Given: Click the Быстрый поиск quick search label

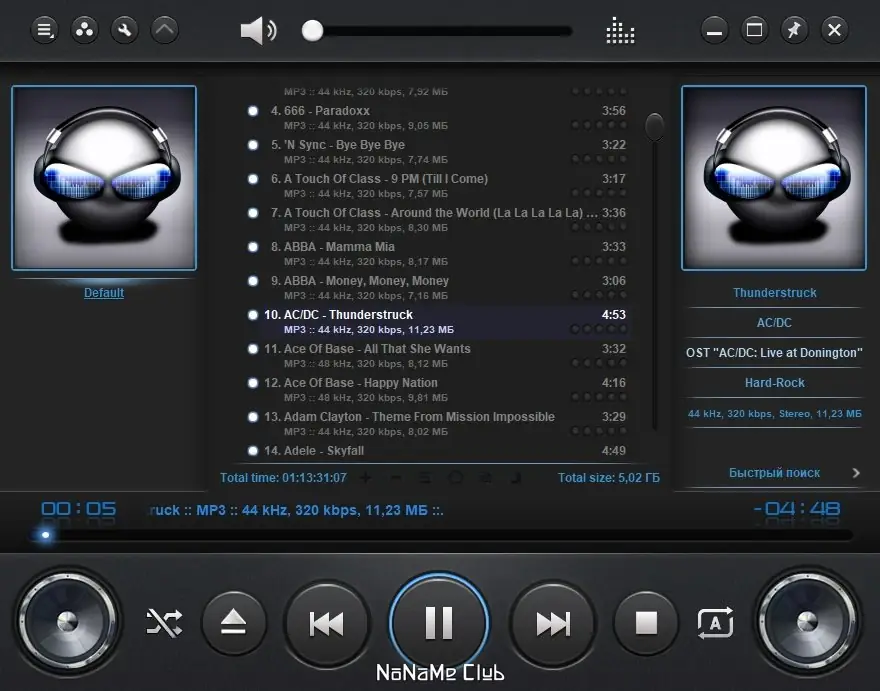Looking at the screenshot, I should point(774,473).
